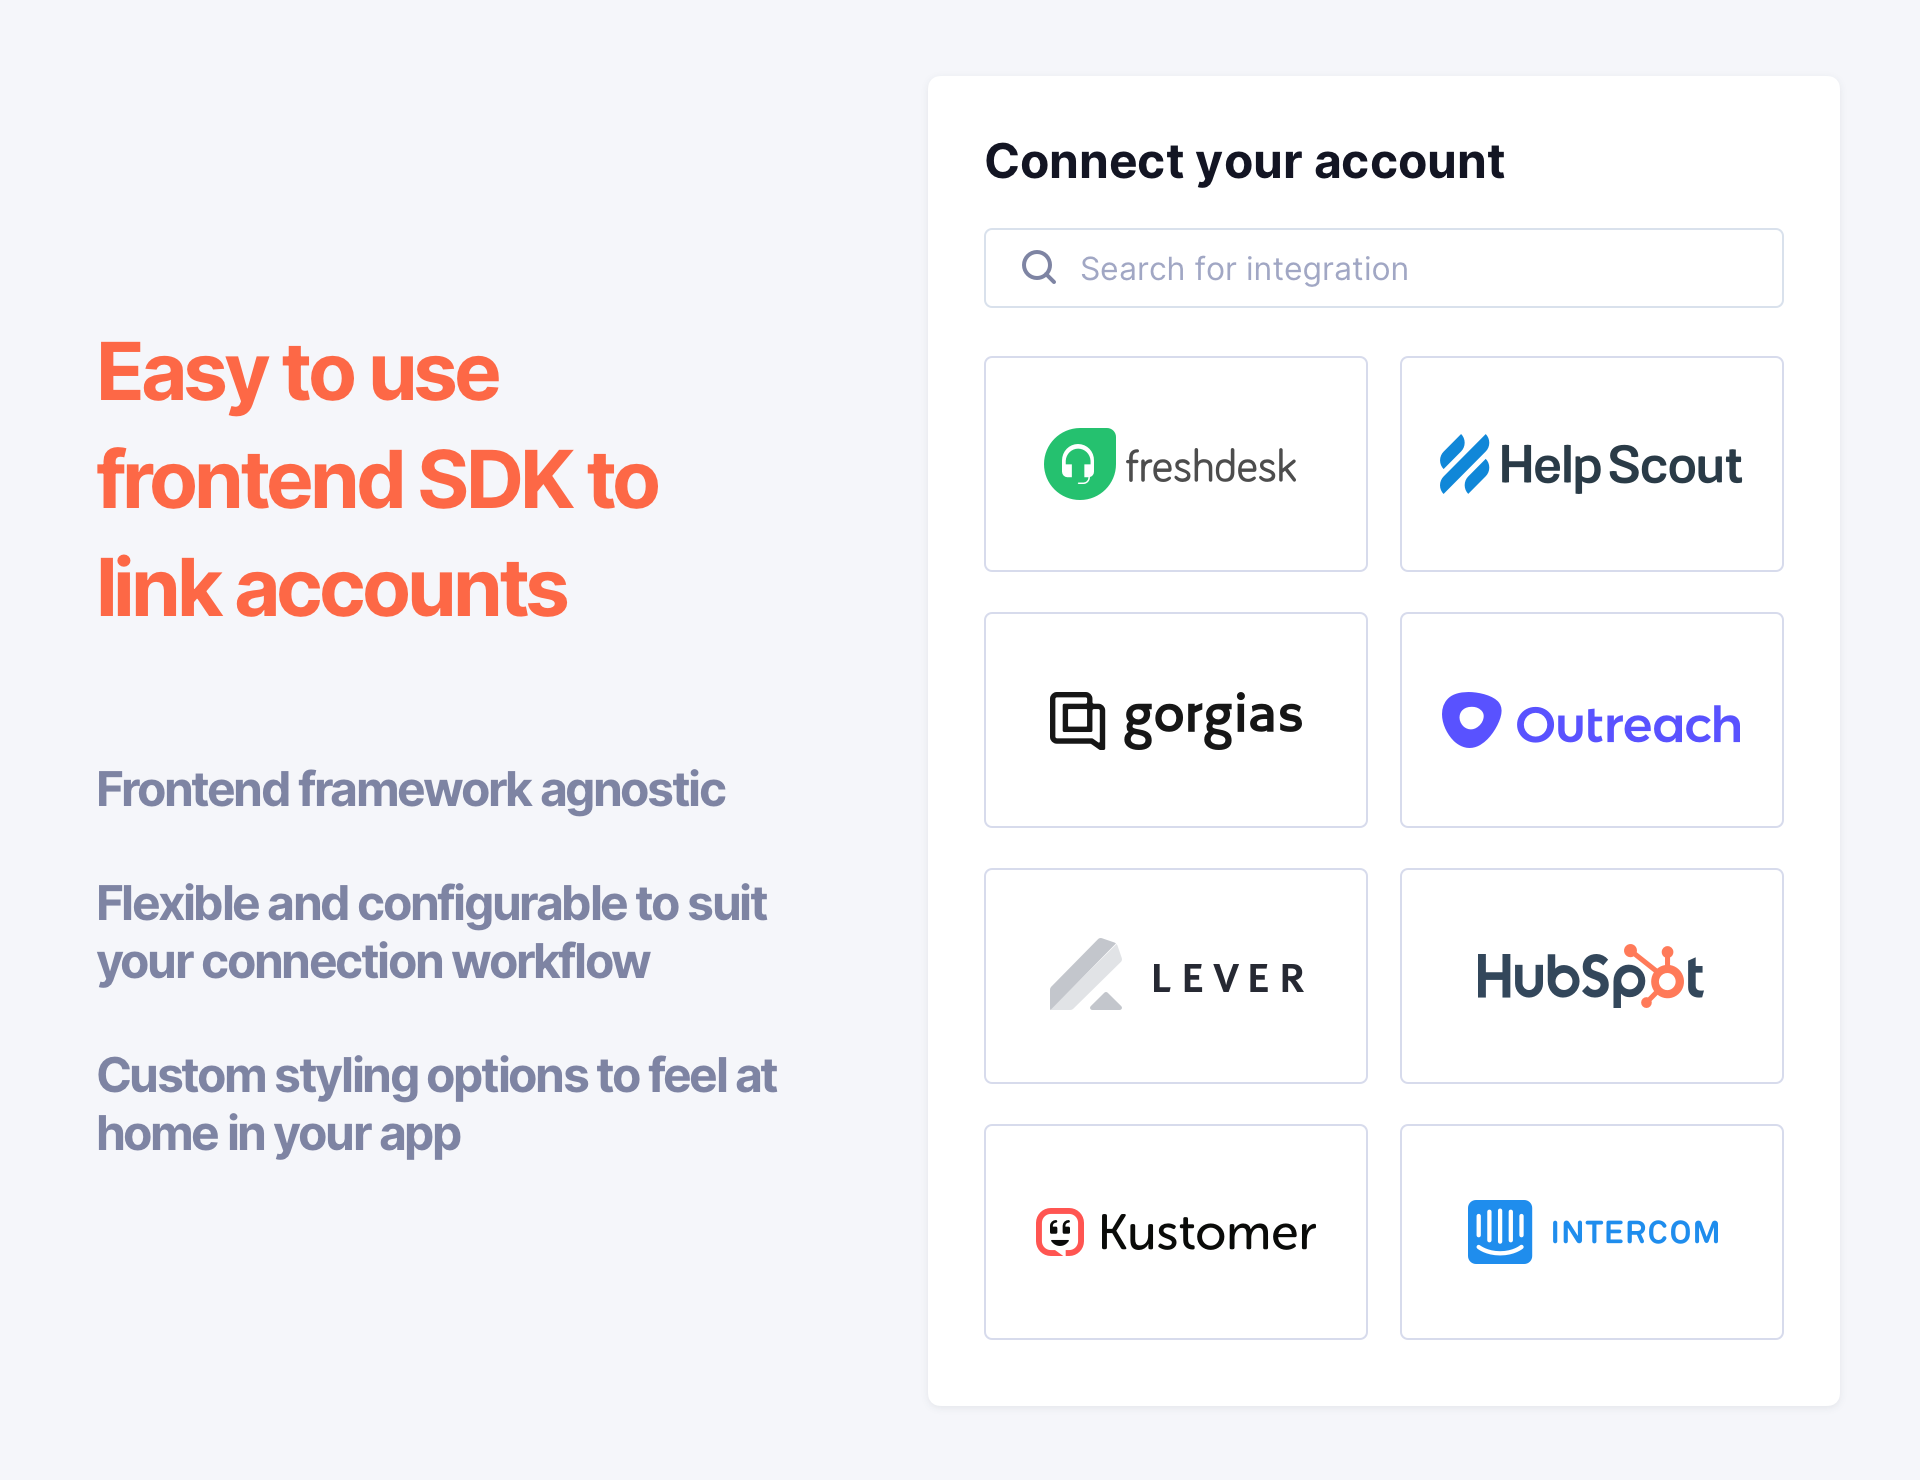
Task: Click the gray Lever logo icon
Action: (1085, 975)
